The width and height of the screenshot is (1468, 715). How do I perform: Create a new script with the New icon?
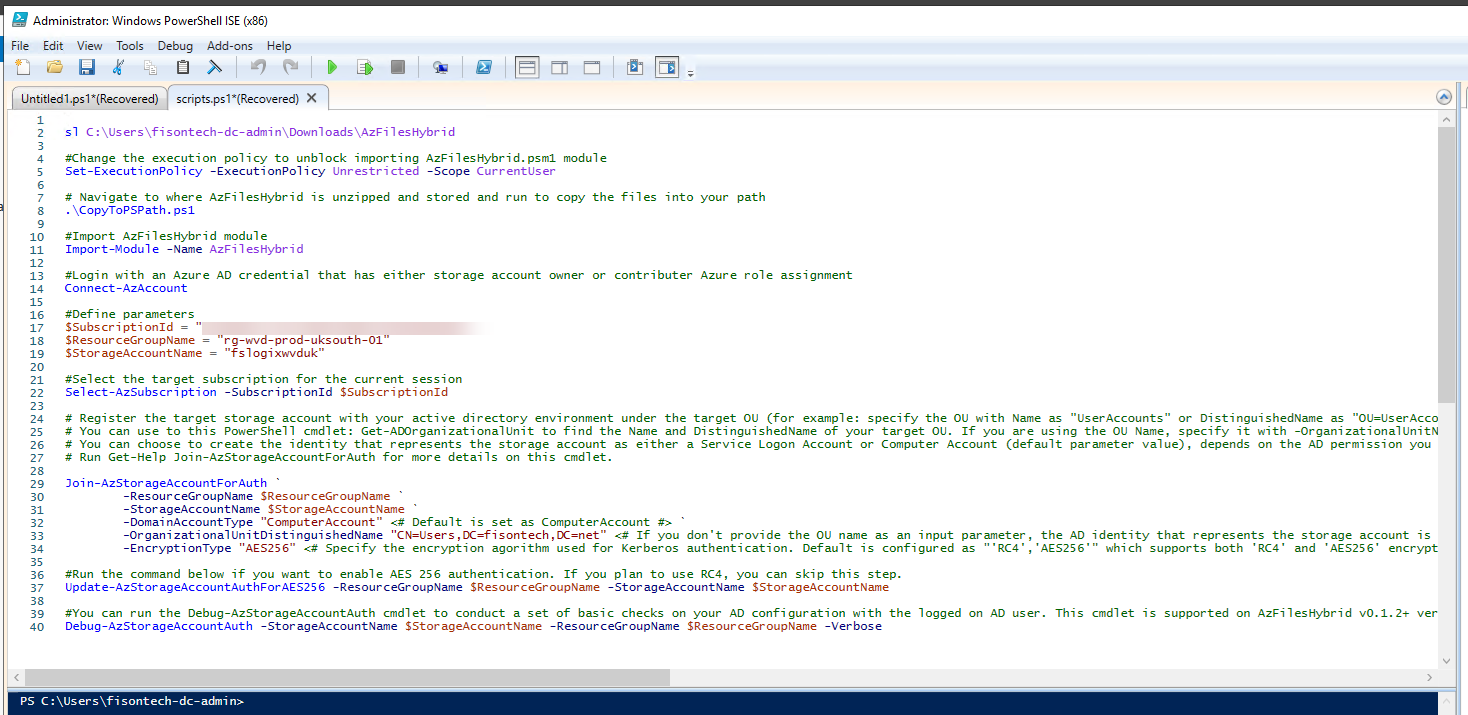point(23,67)
